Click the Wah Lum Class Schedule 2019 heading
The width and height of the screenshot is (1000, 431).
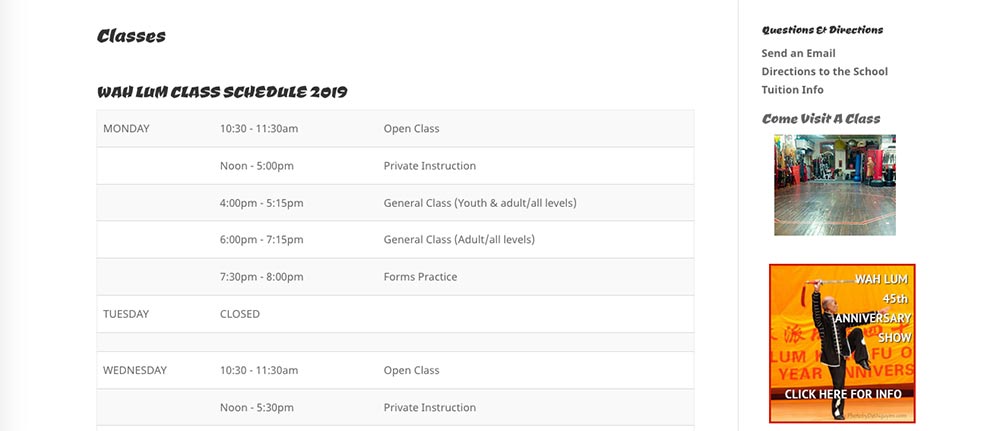coord(222,92)
